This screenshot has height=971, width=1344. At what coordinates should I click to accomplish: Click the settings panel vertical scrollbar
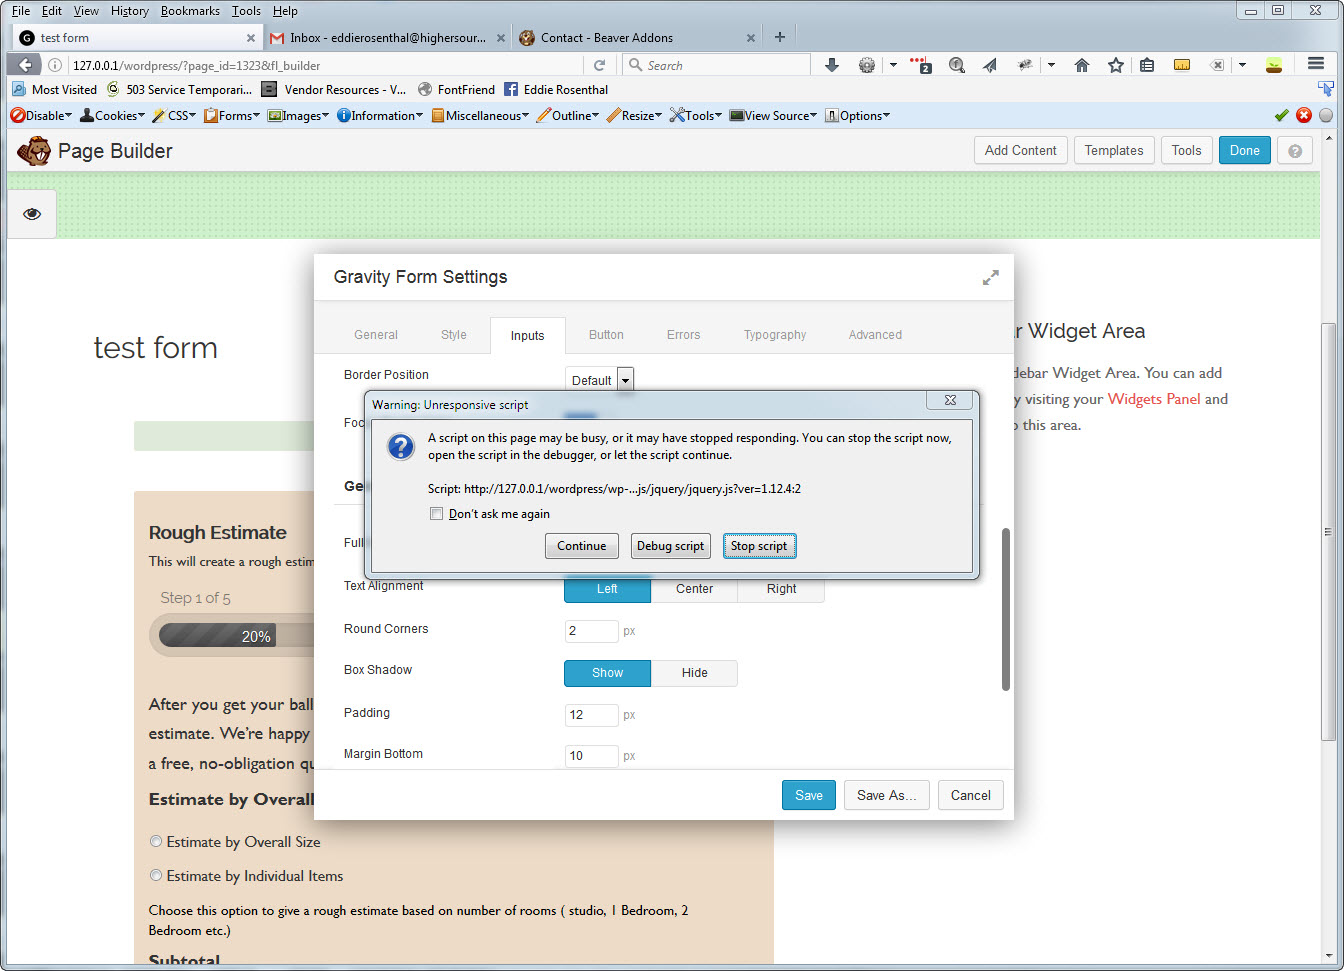(x=1006, y=609)
